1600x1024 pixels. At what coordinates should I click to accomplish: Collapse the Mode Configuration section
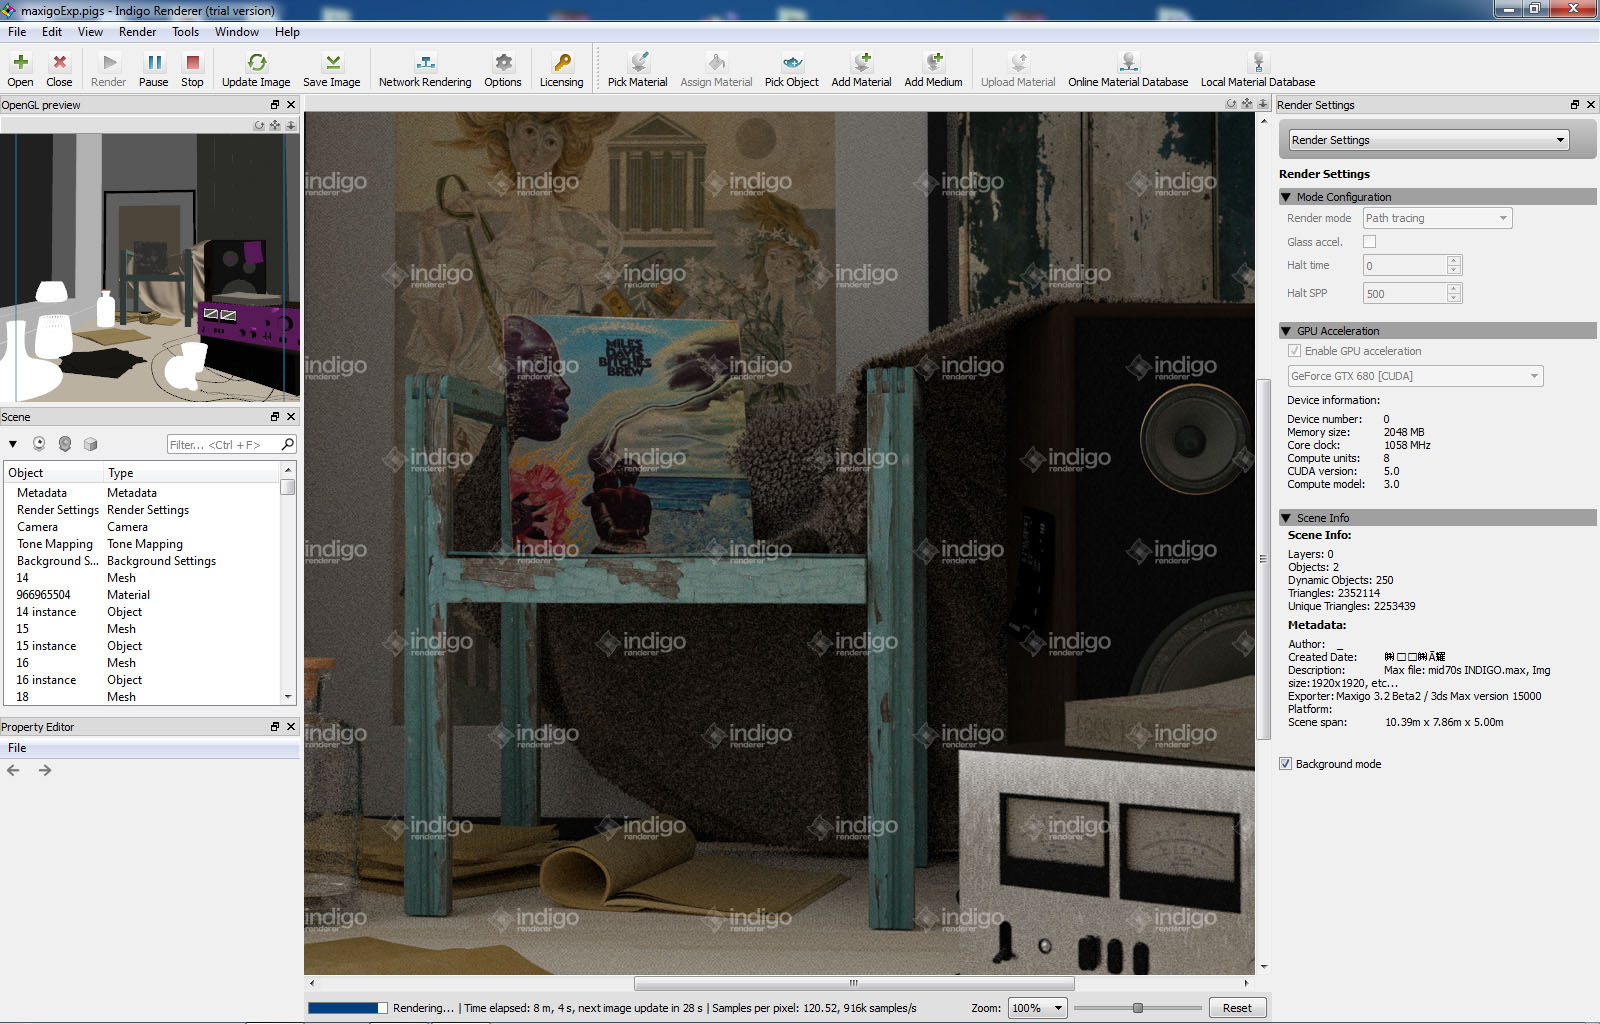coord(1286,197)
